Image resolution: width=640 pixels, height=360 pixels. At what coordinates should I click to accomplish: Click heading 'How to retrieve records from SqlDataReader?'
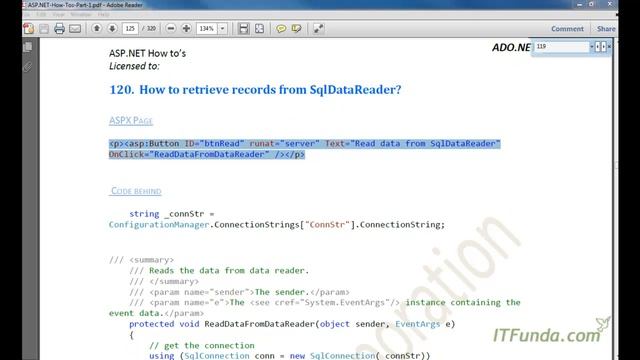[x=270, y=89]
